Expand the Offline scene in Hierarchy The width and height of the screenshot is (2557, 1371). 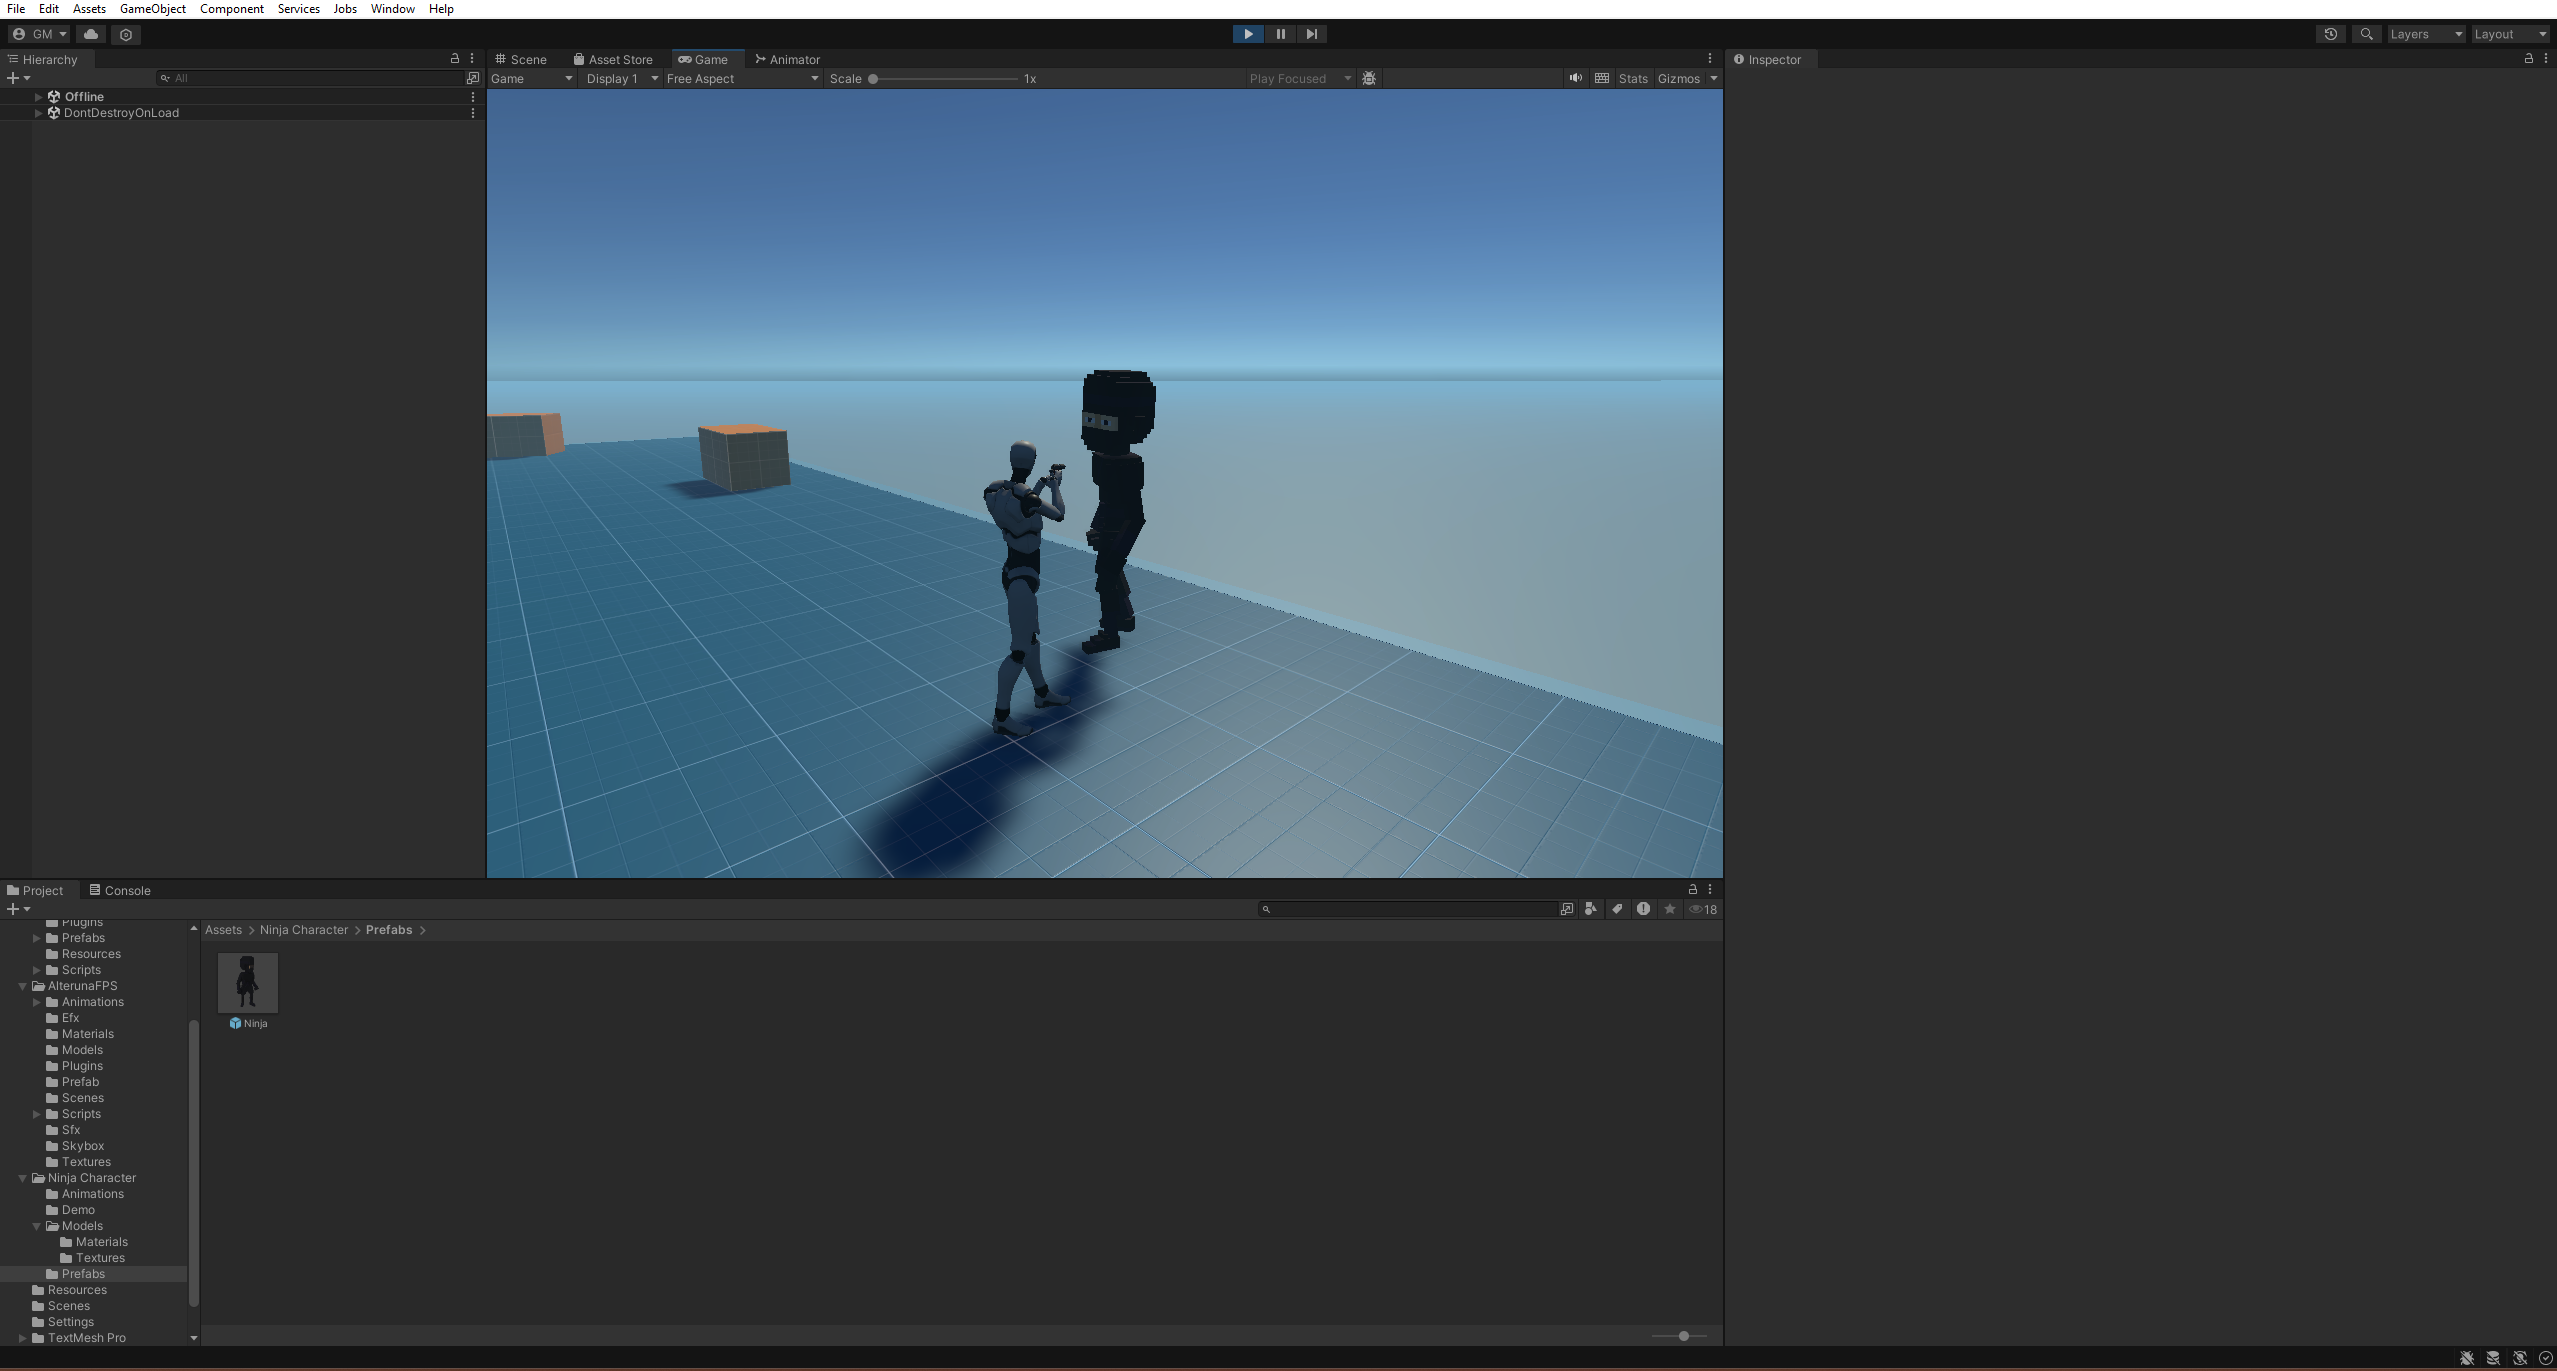point(39,97)
